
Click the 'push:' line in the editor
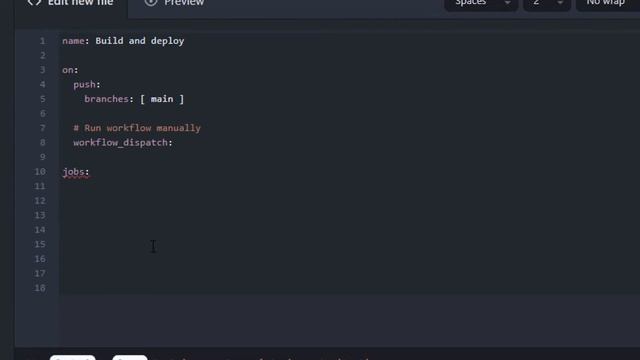(x=87, y=84)
